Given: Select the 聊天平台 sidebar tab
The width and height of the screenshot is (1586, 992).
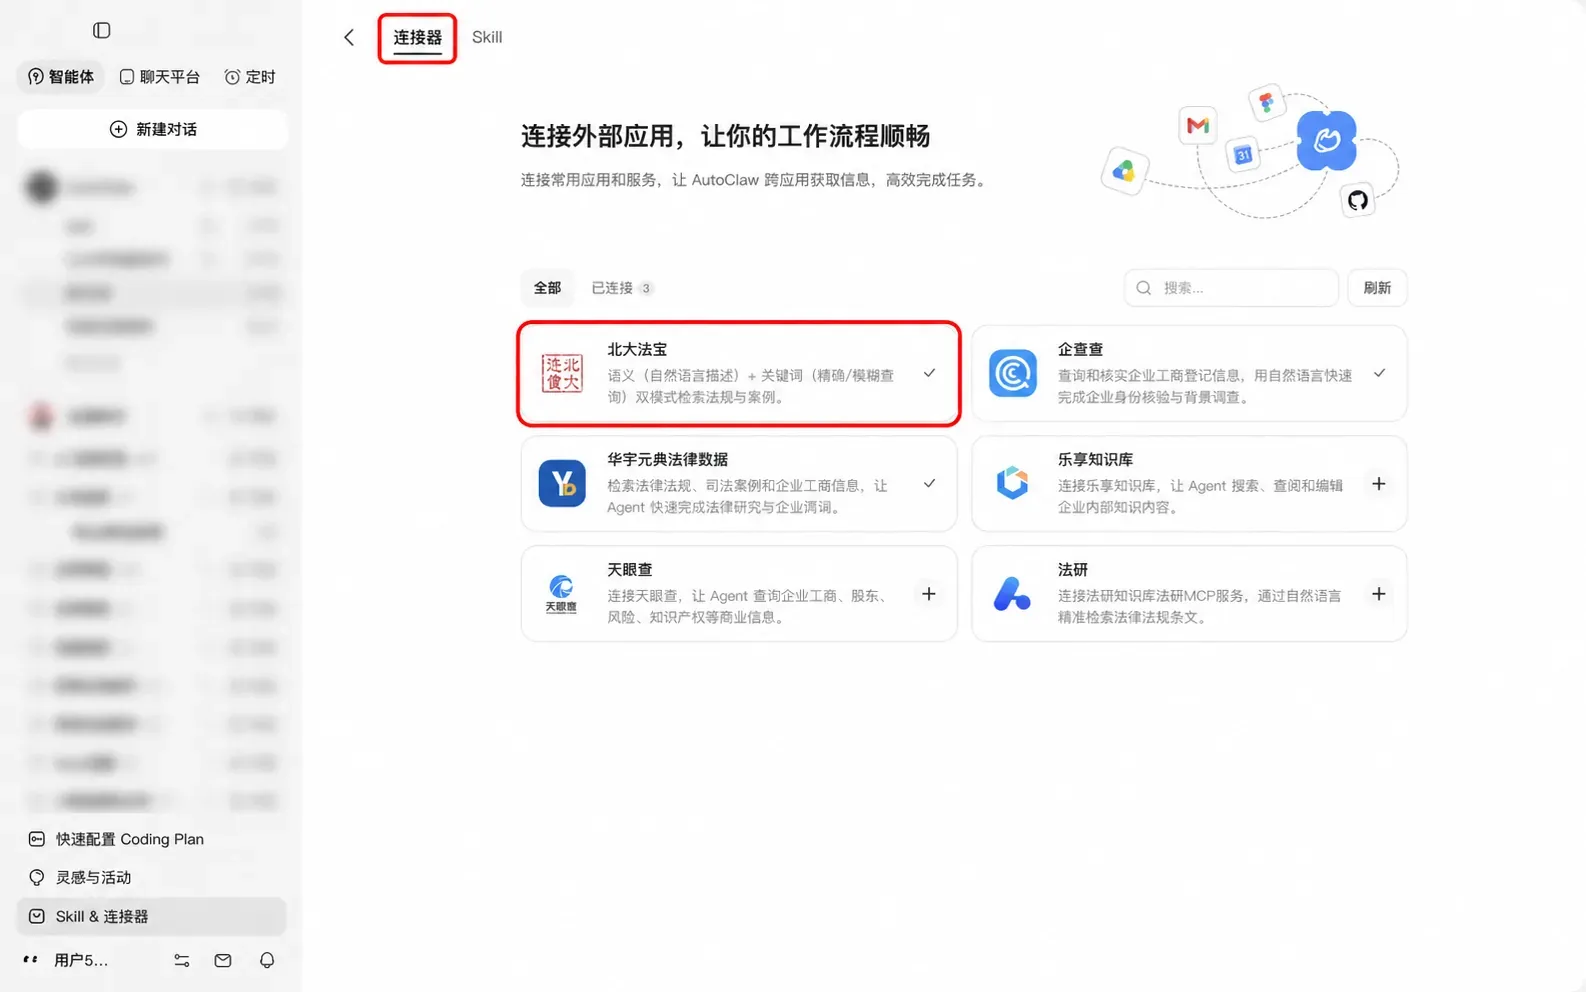Looking at the screenshot, I should tap(160, 77).
